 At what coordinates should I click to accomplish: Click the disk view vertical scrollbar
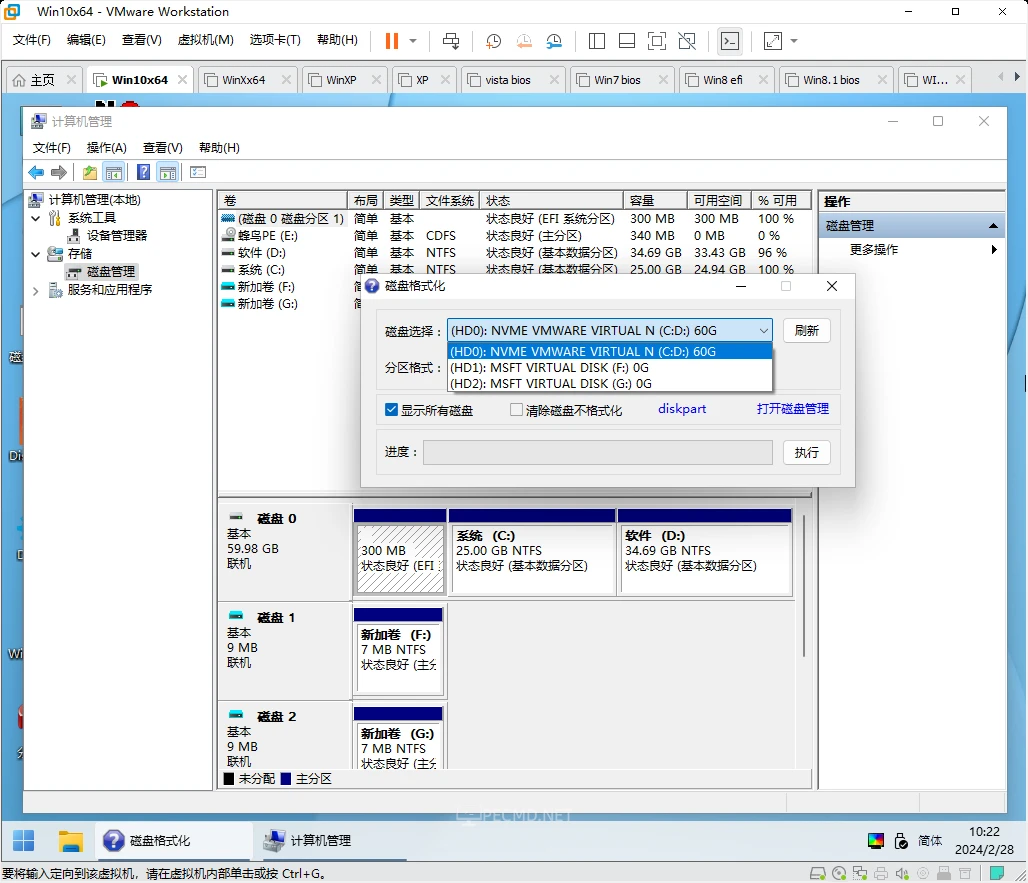coord(804,587)
